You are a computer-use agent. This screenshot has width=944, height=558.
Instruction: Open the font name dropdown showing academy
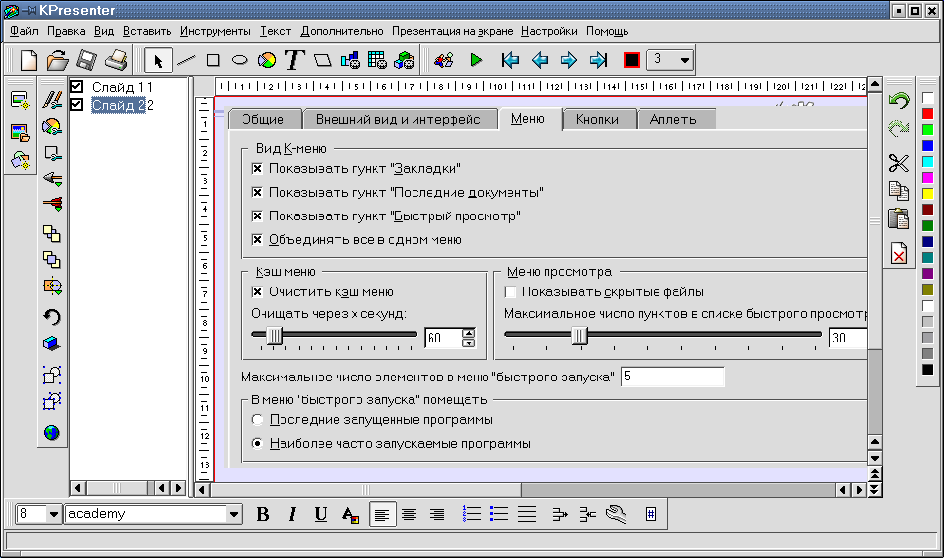point(234,514)
